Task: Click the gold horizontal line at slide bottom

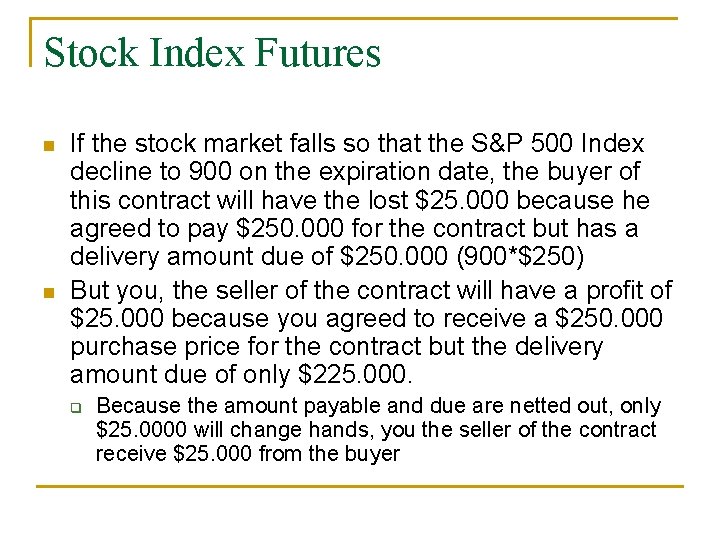Action: click(x=359, y=487)
